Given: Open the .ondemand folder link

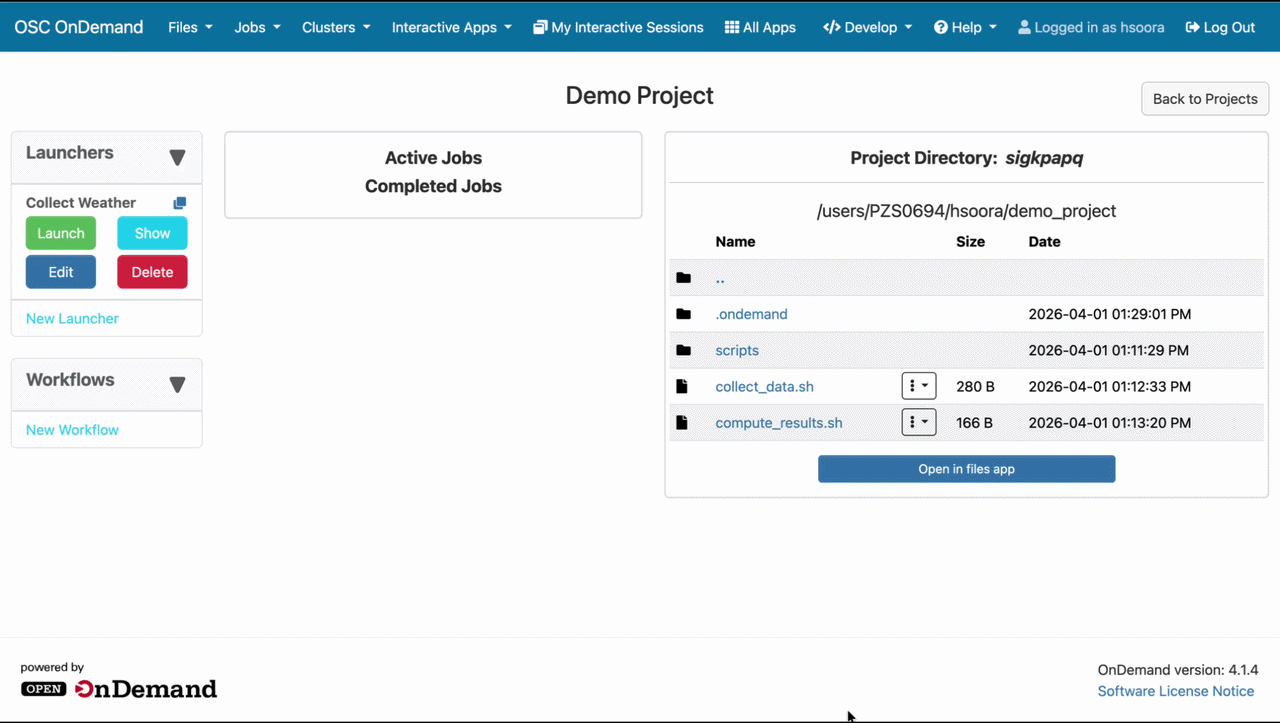Looking at the screenshot, I should 751,313.
